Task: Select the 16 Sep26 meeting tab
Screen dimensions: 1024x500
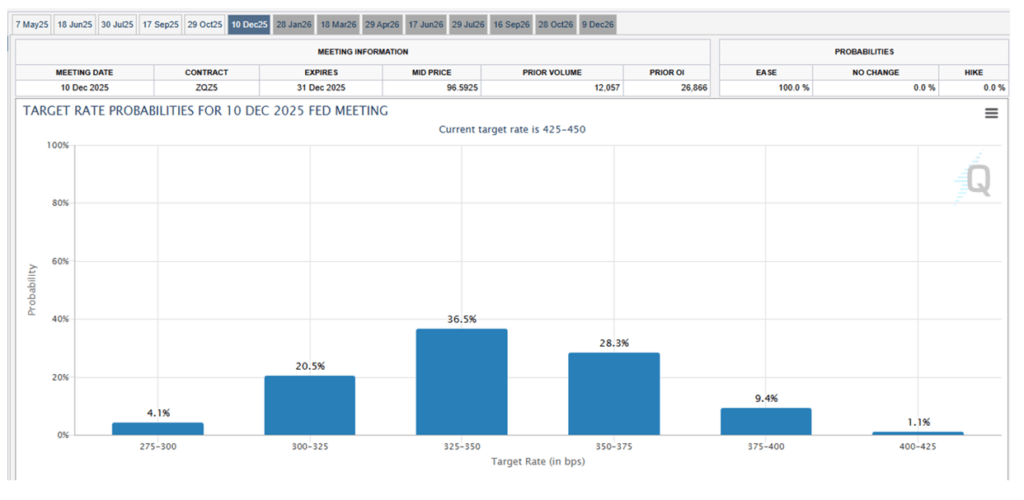Action: [511, 25]
